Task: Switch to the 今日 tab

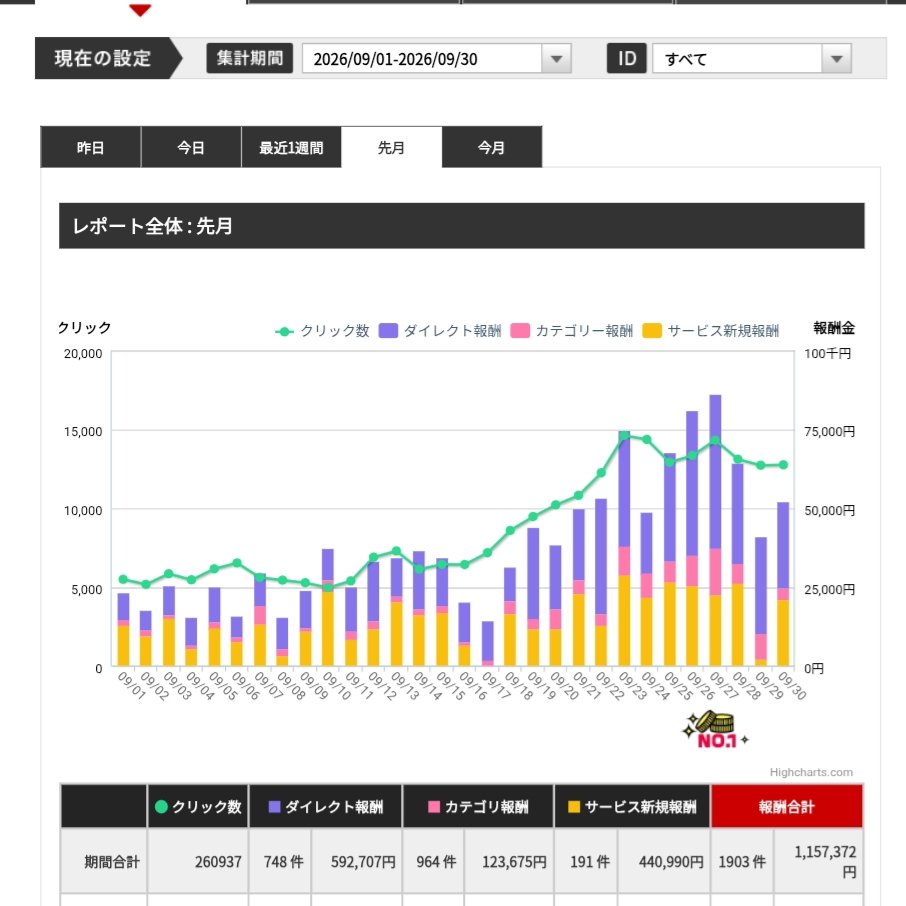Action: tap(191, 147)
